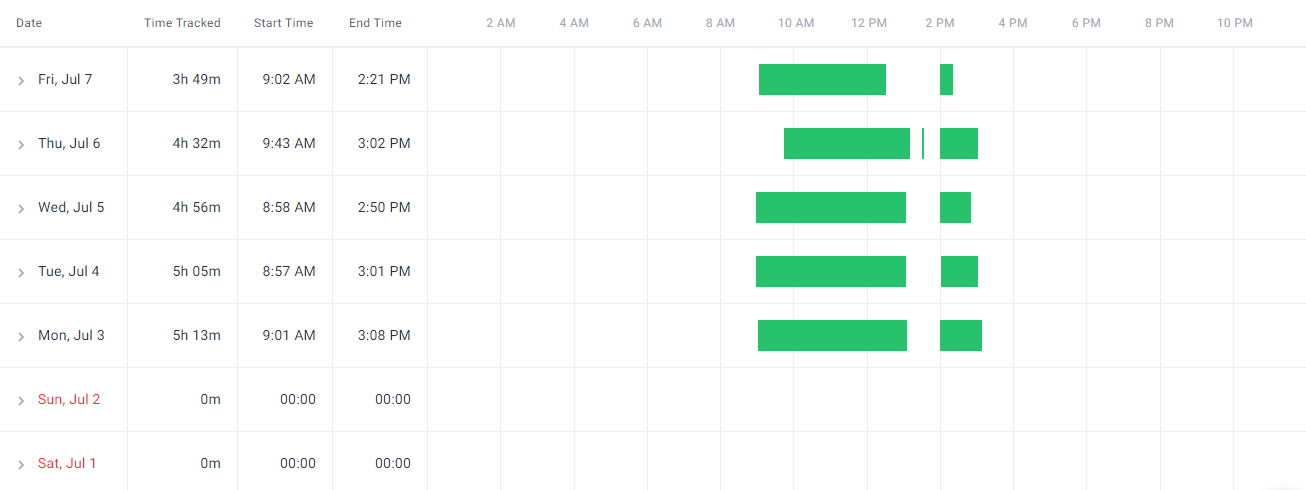Click the 2 AM timeline hour label
Image resolution: width=1306 pixels, height=490 pixels.
coord(501,23)
